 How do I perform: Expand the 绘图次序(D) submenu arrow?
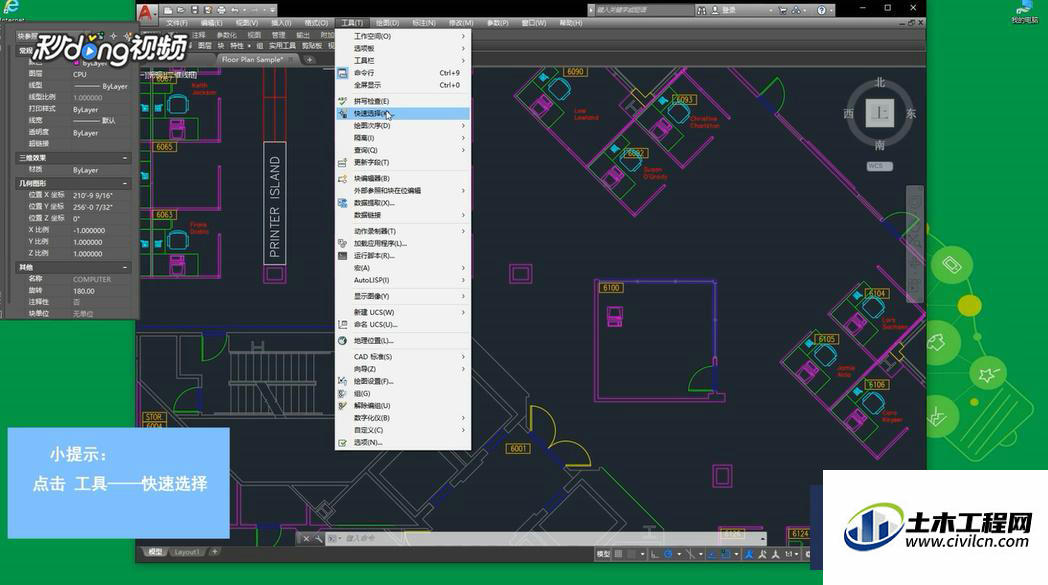(463, 126)
